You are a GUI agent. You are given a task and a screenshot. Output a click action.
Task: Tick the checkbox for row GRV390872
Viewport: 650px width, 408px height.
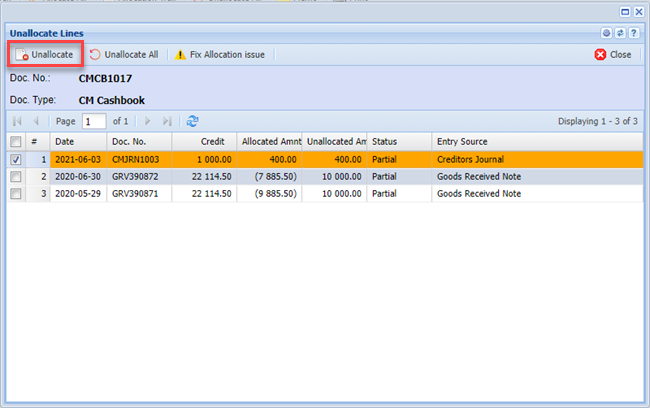click(x=16, y=176)
